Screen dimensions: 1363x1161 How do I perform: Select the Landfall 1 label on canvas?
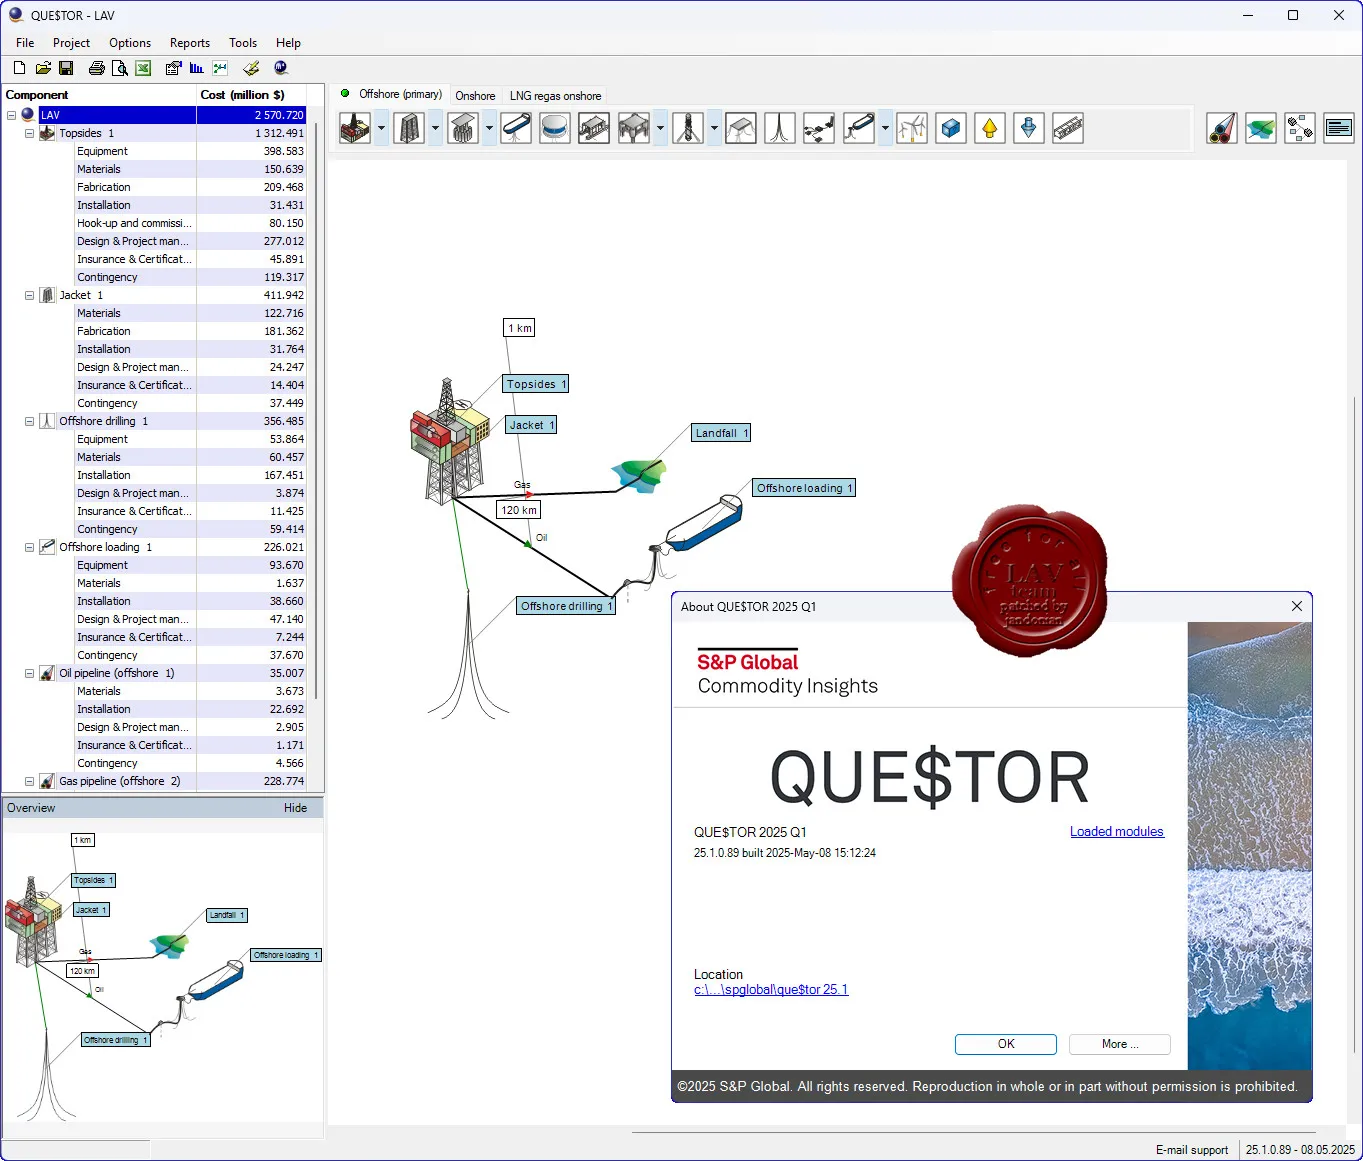tap(721, 433)
